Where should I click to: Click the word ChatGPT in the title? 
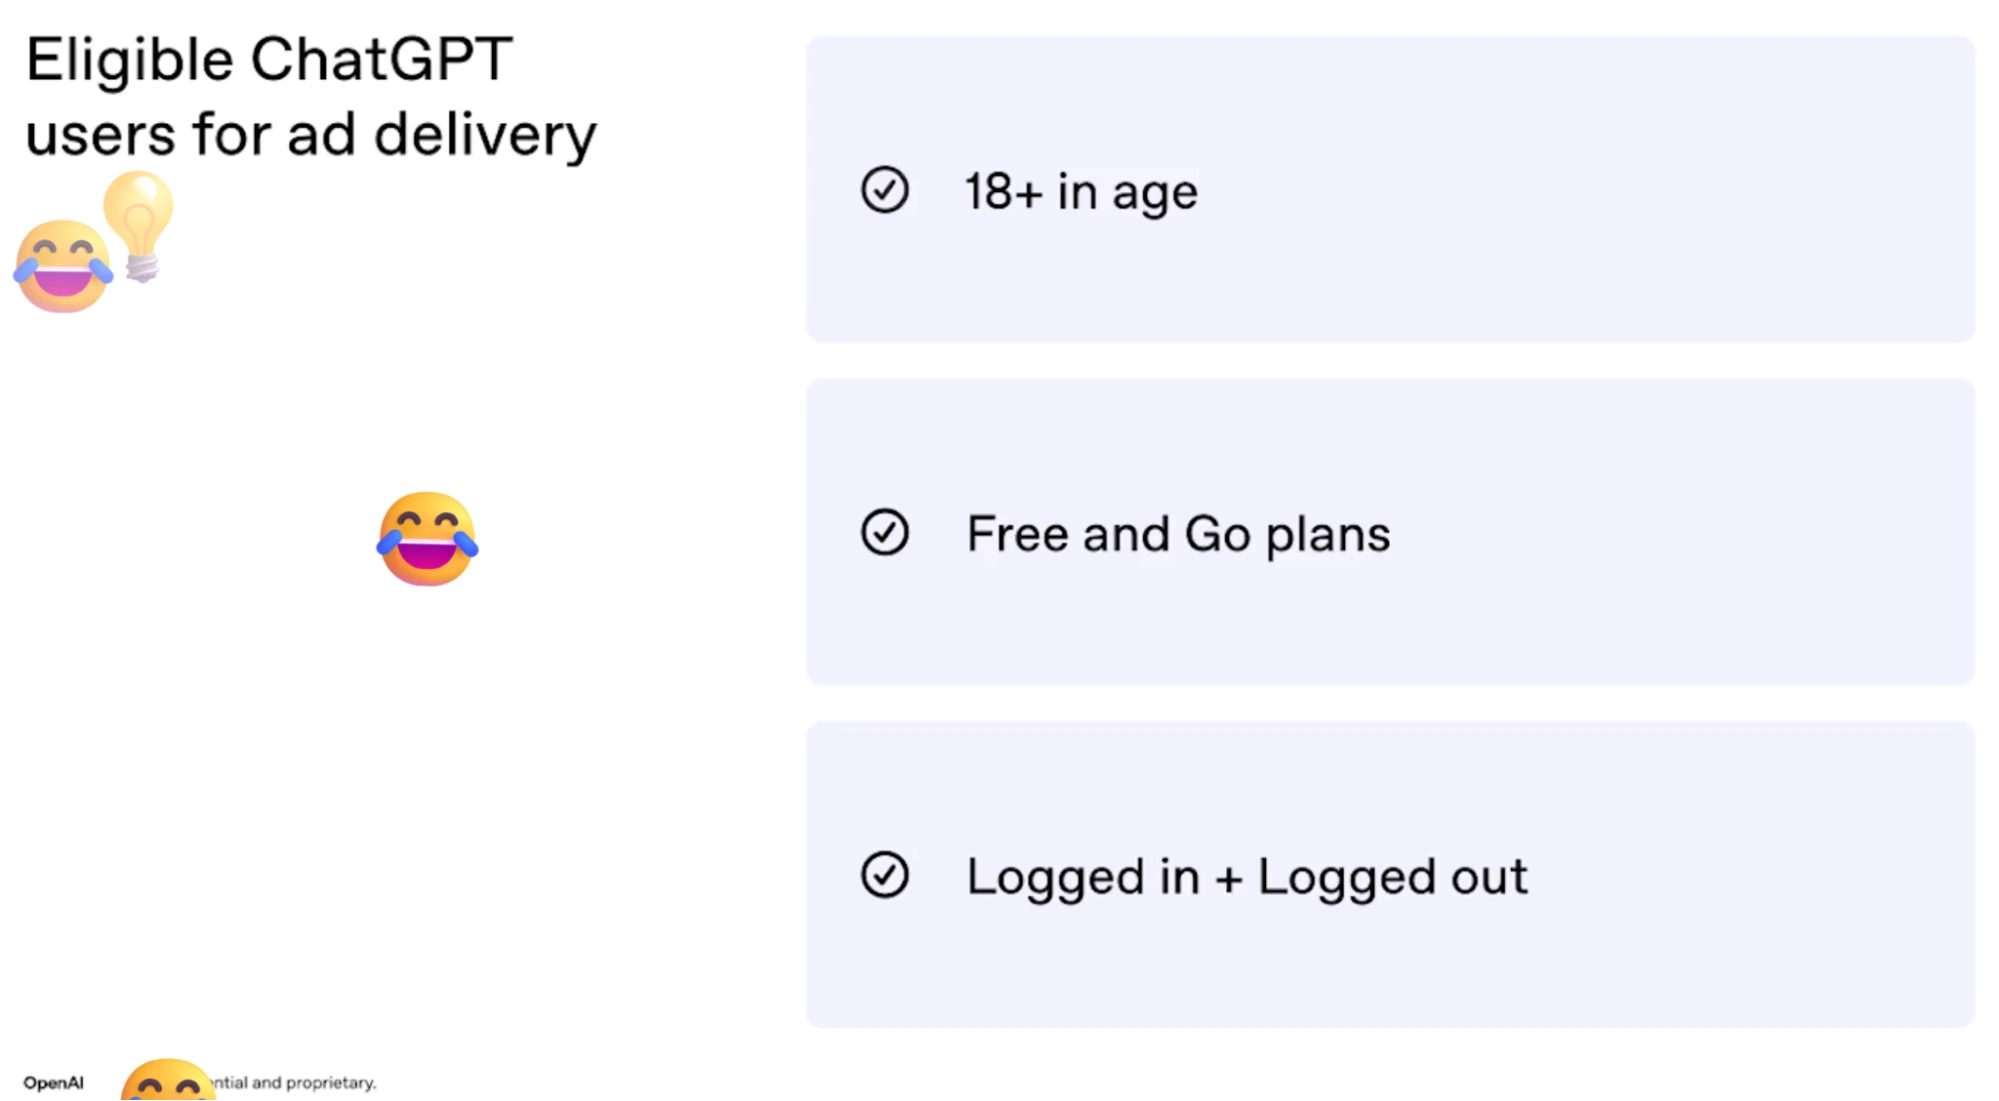382,59
